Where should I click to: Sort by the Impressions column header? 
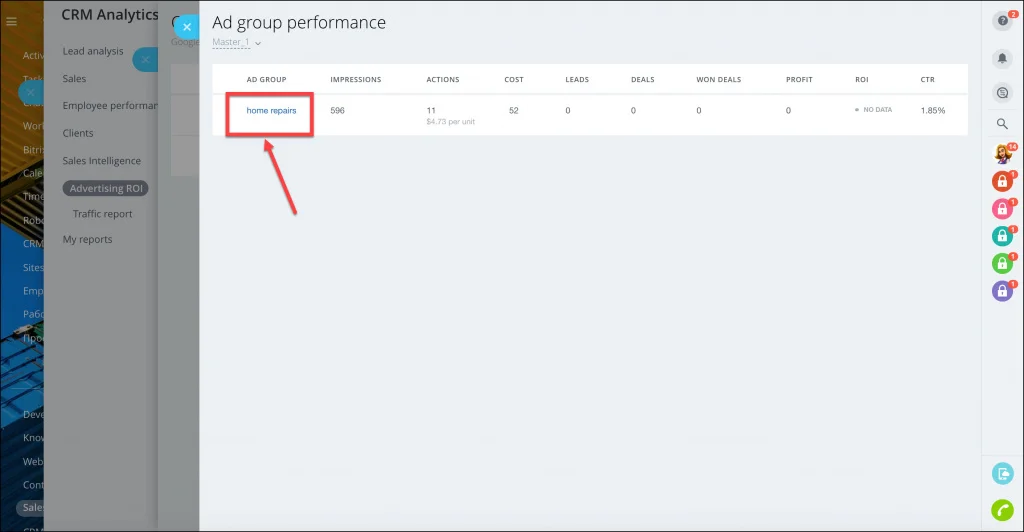(355, 80)
